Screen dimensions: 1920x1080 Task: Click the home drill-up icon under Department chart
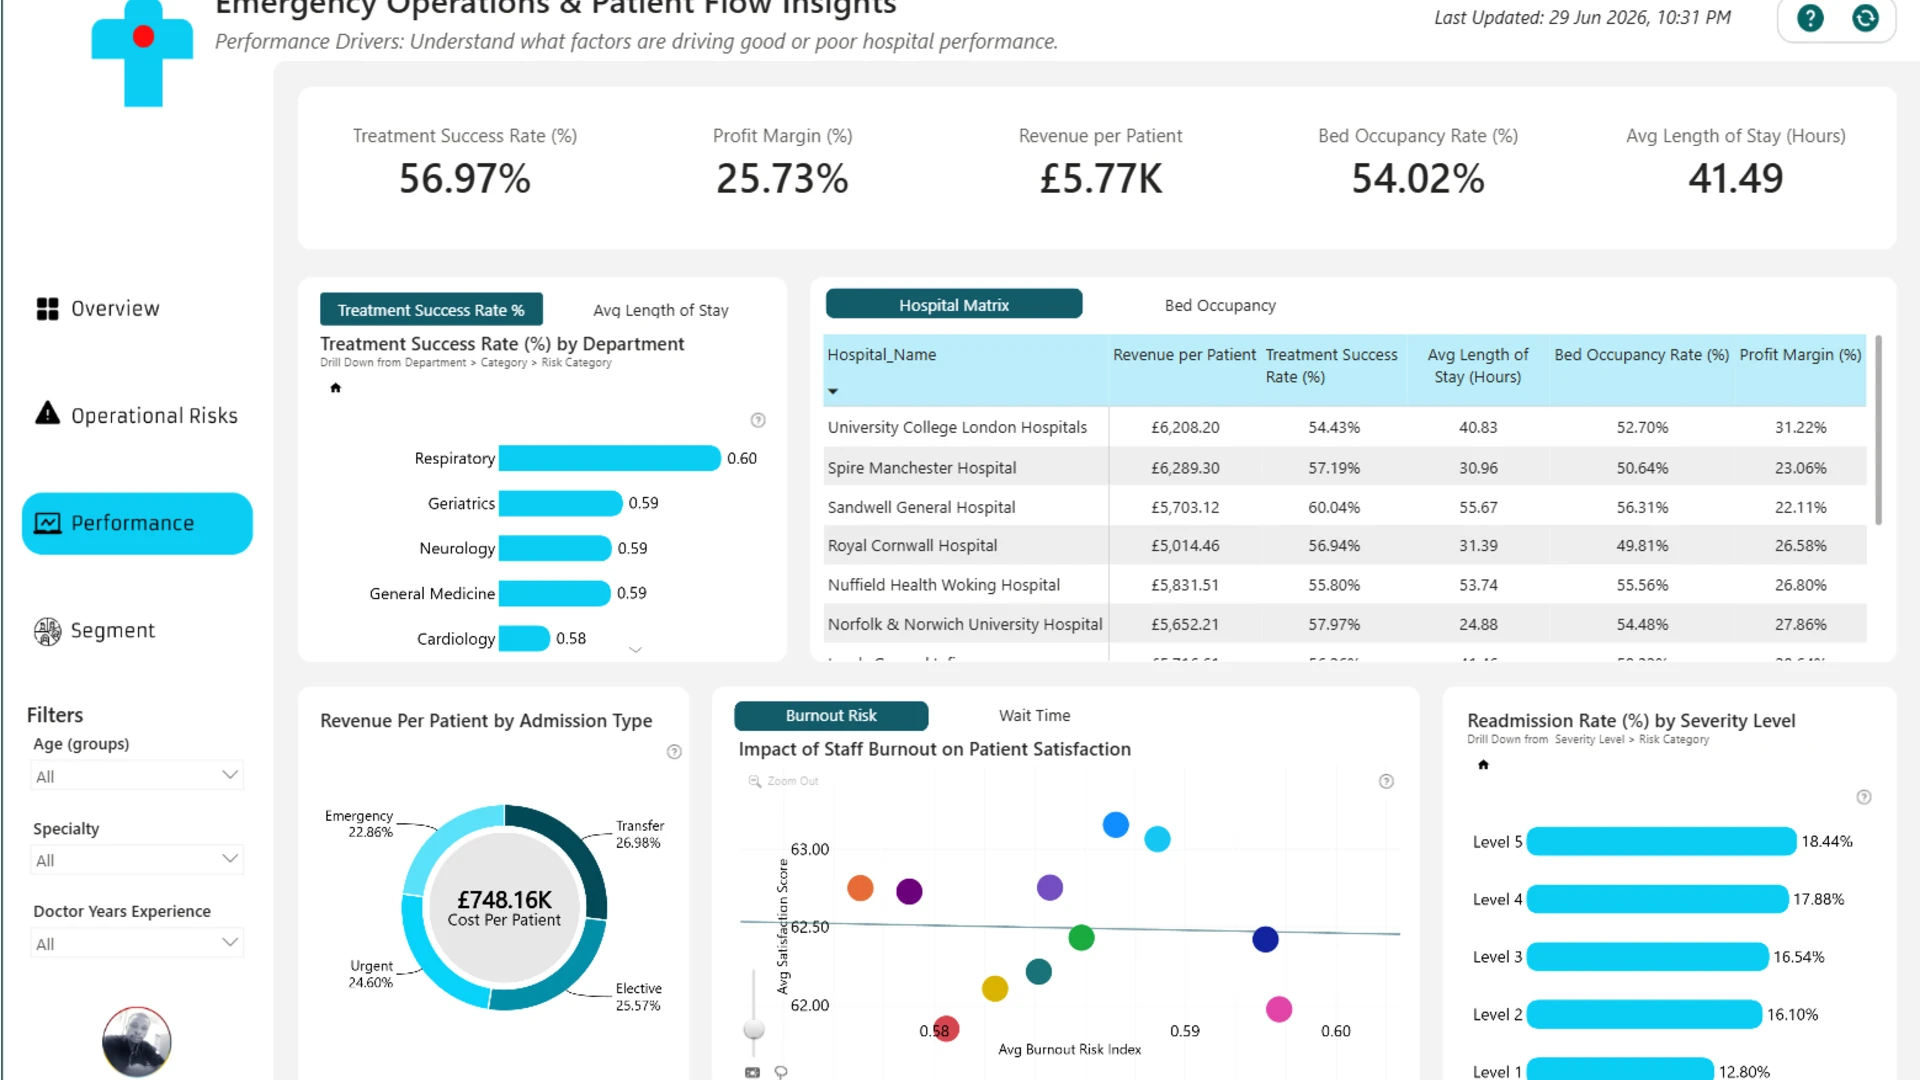336,388
